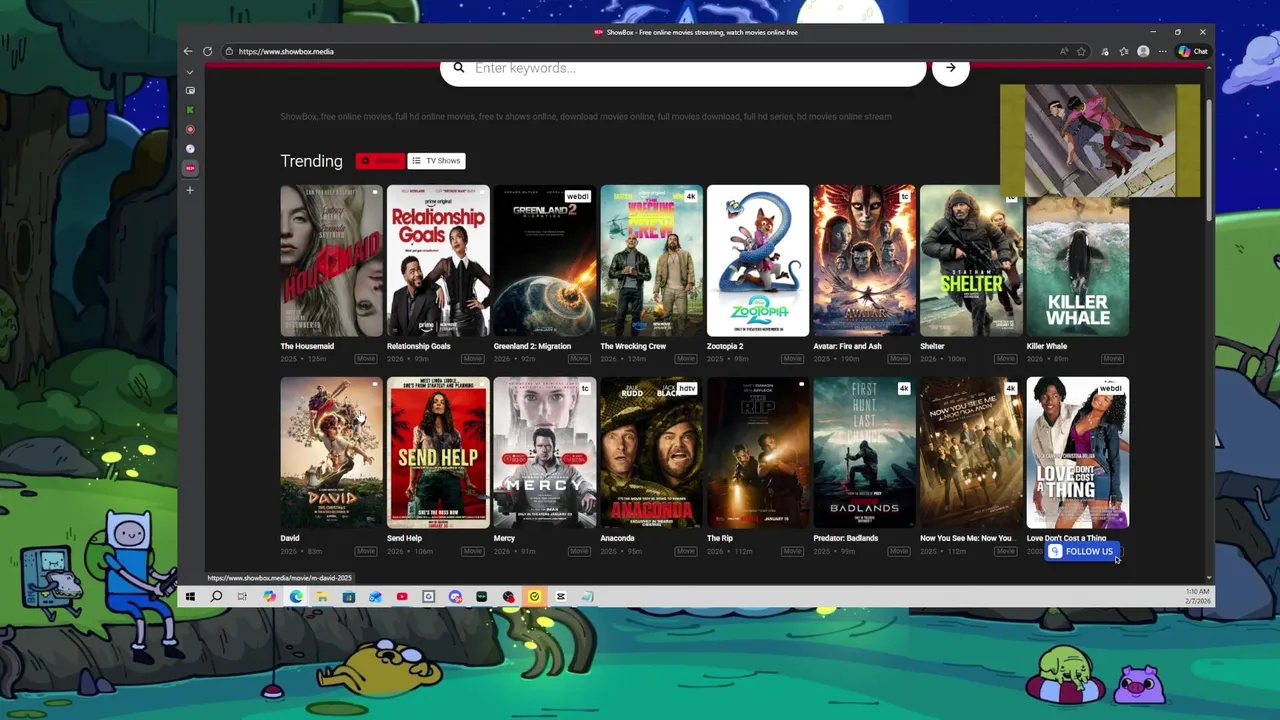Image resolution: width=1280 pixels, height=720 pixels.
Task: Open the browser profile avatar
Action: point(1143,51)
